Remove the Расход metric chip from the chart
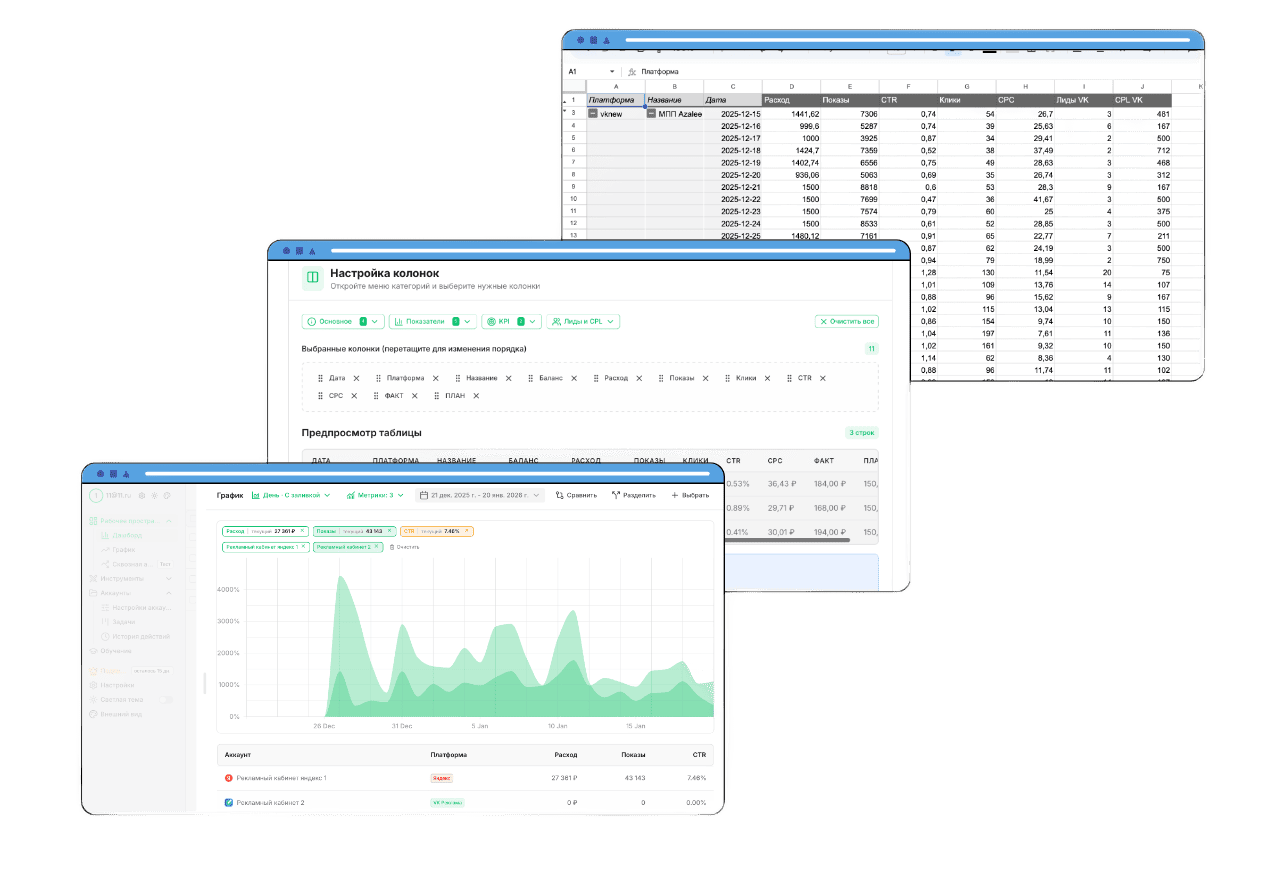Viewport: 1264px width, 880px height. coord(304,531)
